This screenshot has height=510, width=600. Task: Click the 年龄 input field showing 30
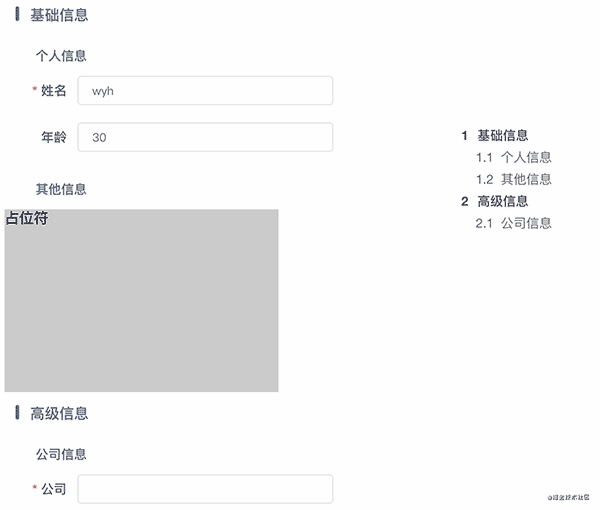pyautogui.click(x=205, y=137)
